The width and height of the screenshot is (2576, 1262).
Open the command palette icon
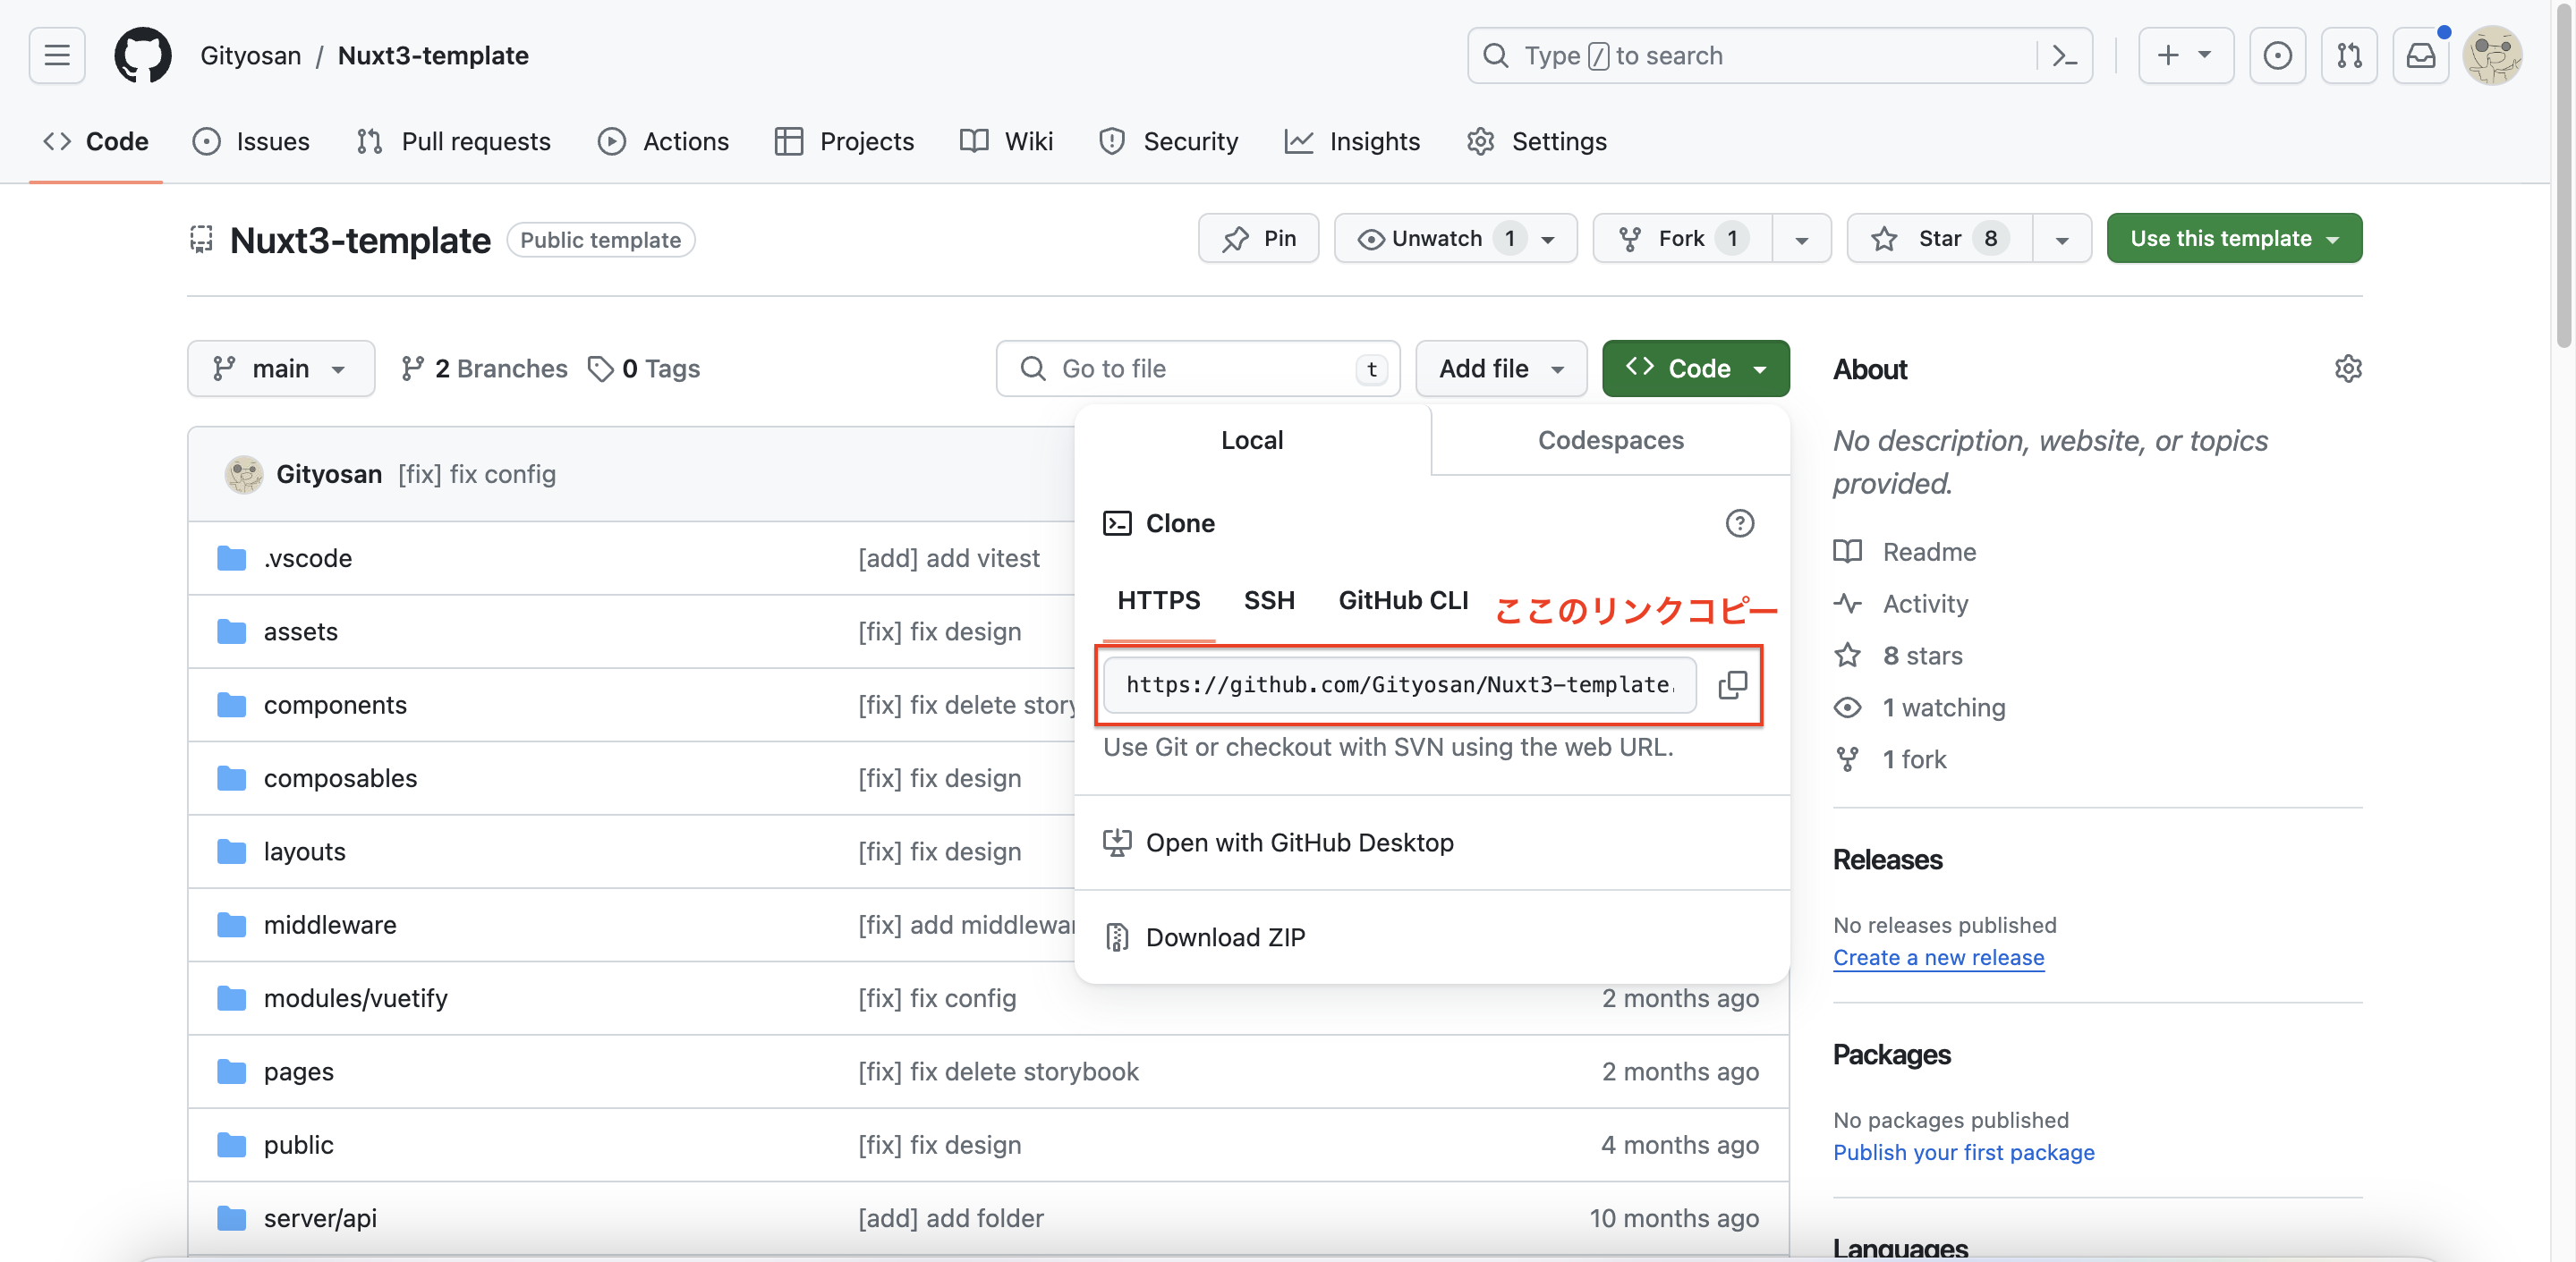(x=2064, y=55)
